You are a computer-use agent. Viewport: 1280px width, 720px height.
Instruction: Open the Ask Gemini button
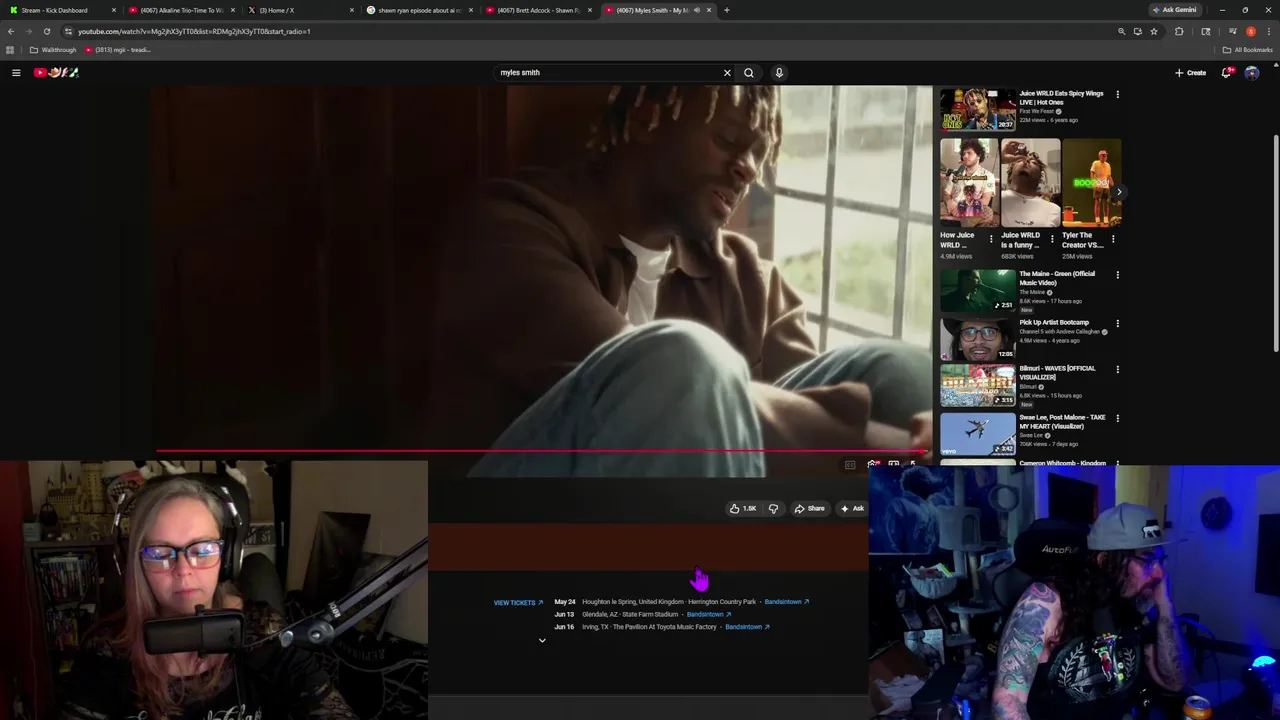coord(1174,10)
